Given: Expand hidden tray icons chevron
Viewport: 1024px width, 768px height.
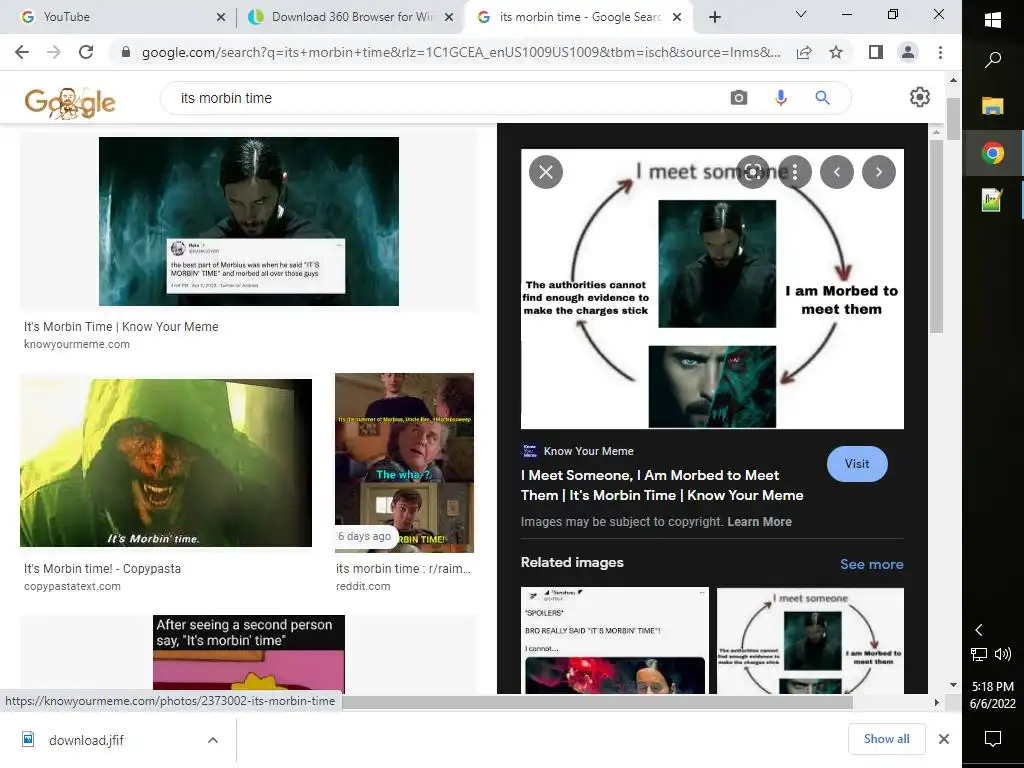Looking at the screenshot, I should (x=978, y=630).
